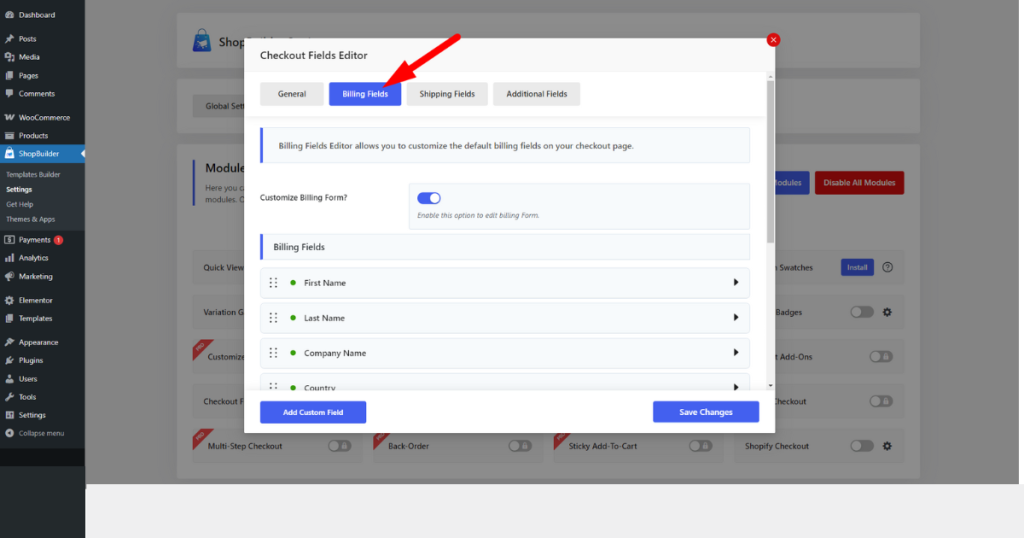This screenshot has height=538, width=1024.
Task: Open the Tools wrench icon
Action: pos(9,397)
